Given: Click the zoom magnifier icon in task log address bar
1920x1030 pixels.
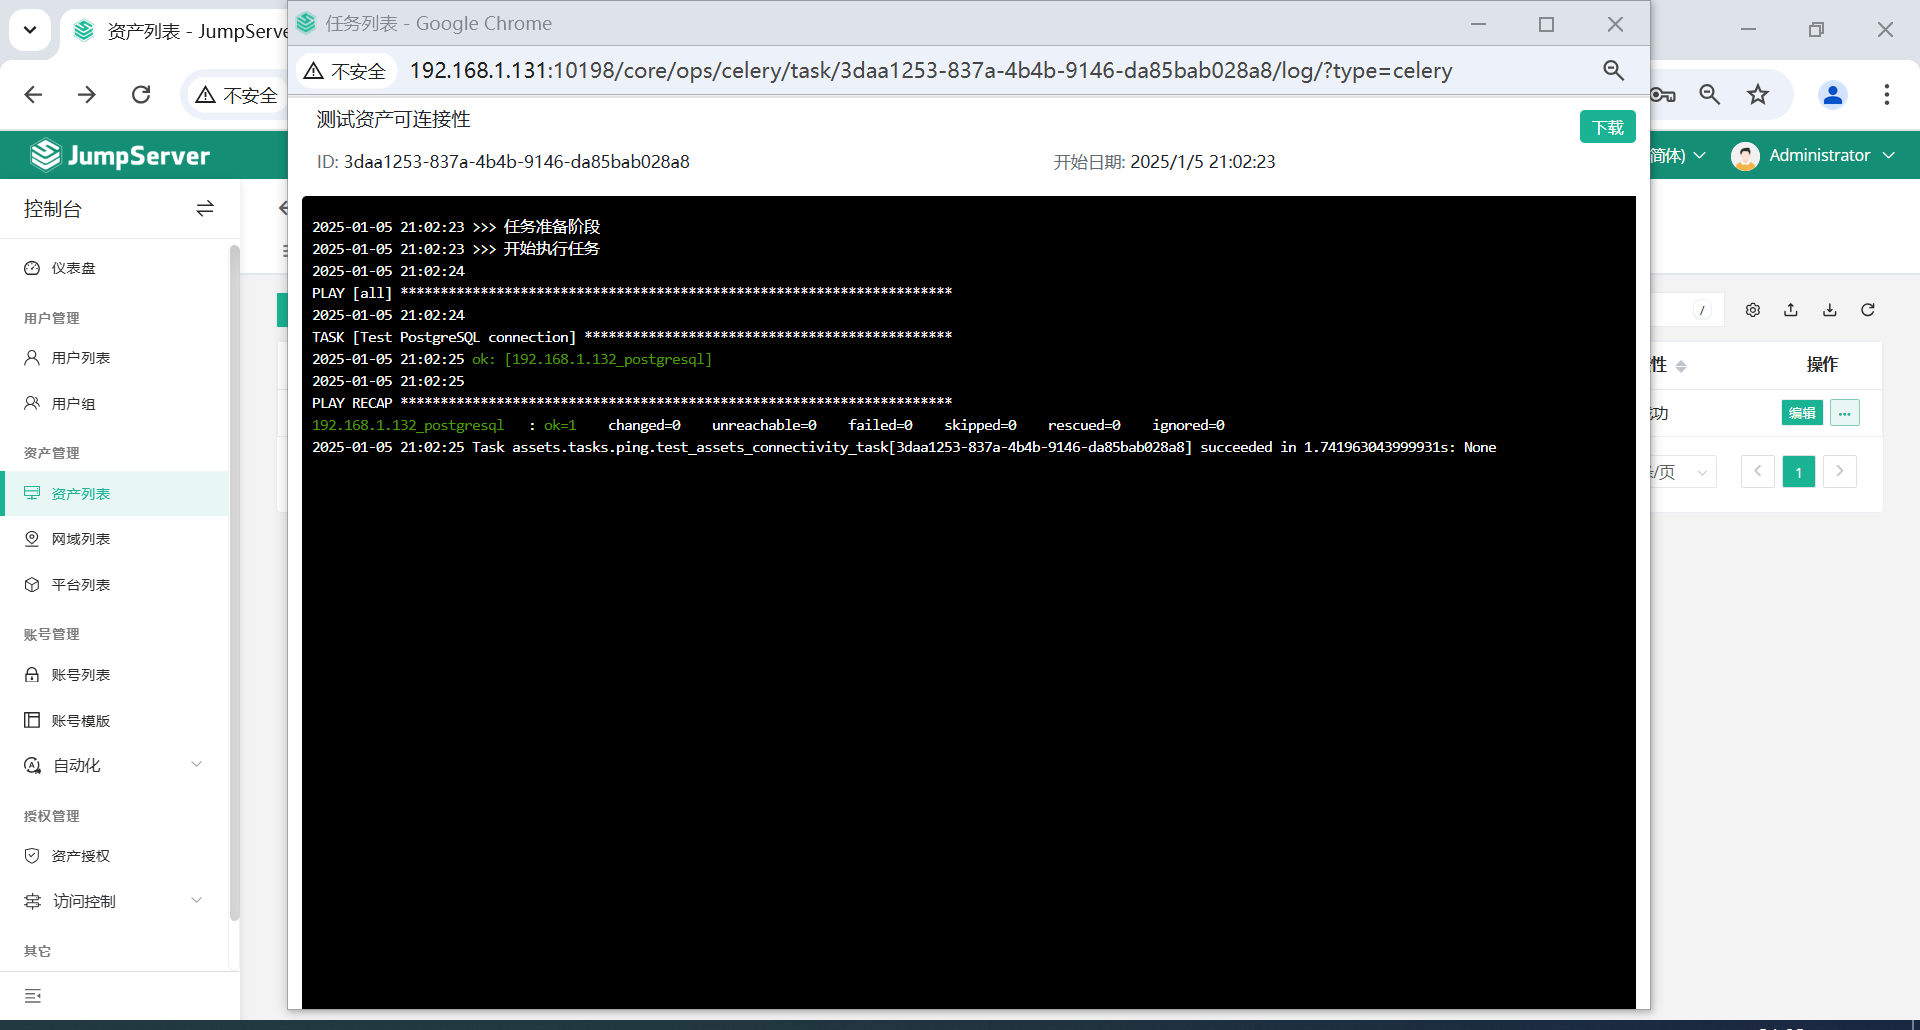Looking at the screenshot, I should [x=1613, y=70].
